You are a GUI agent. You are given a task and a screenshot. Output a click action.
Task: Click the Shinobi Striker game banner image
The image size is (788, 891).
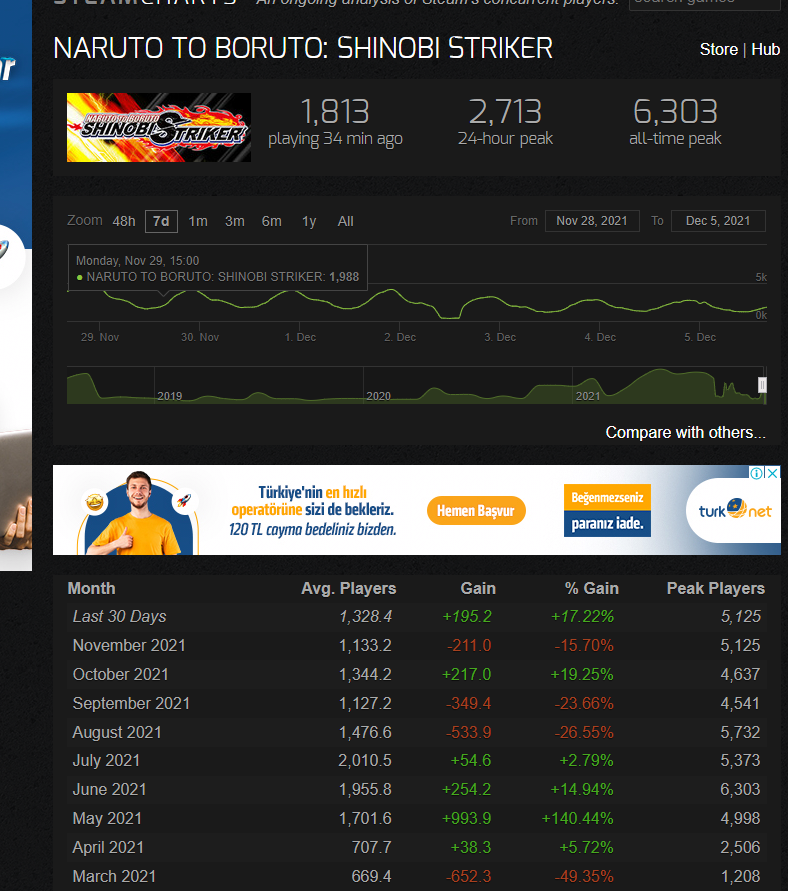[159, 127]
